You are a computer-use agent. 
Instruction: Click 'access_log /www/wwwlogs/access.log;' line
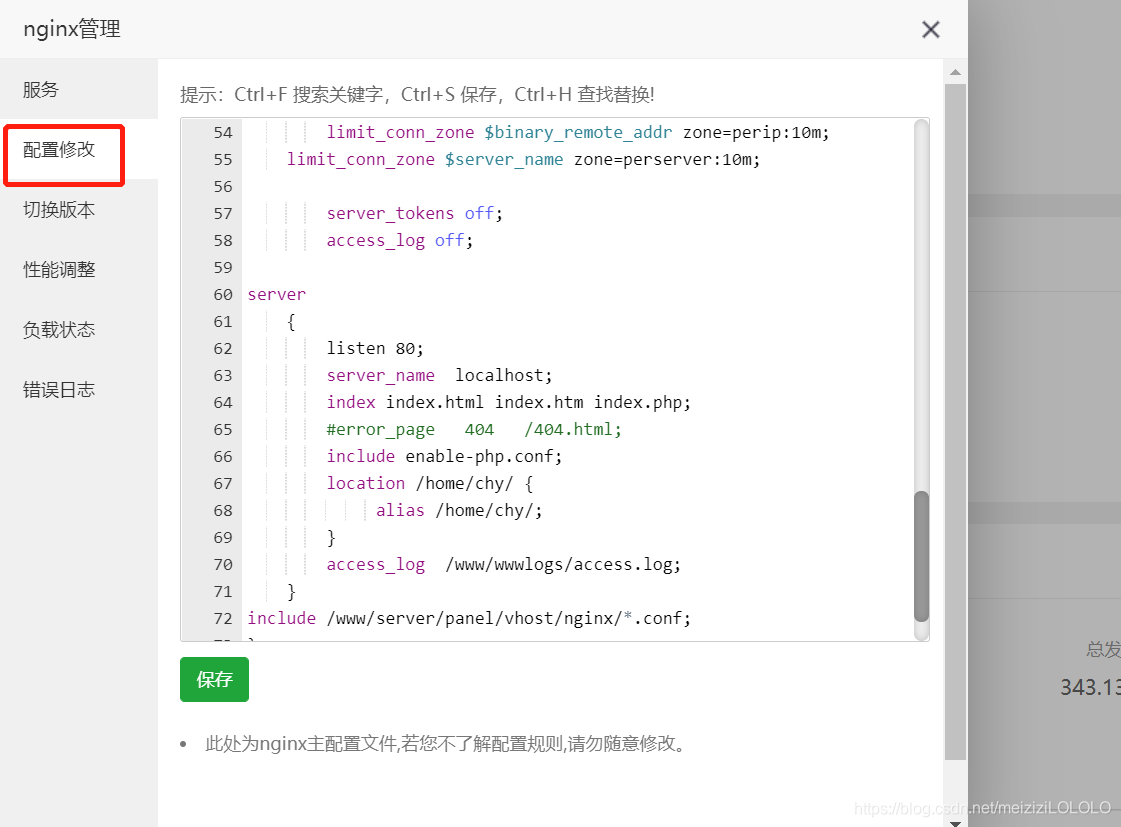click(503, 565)
